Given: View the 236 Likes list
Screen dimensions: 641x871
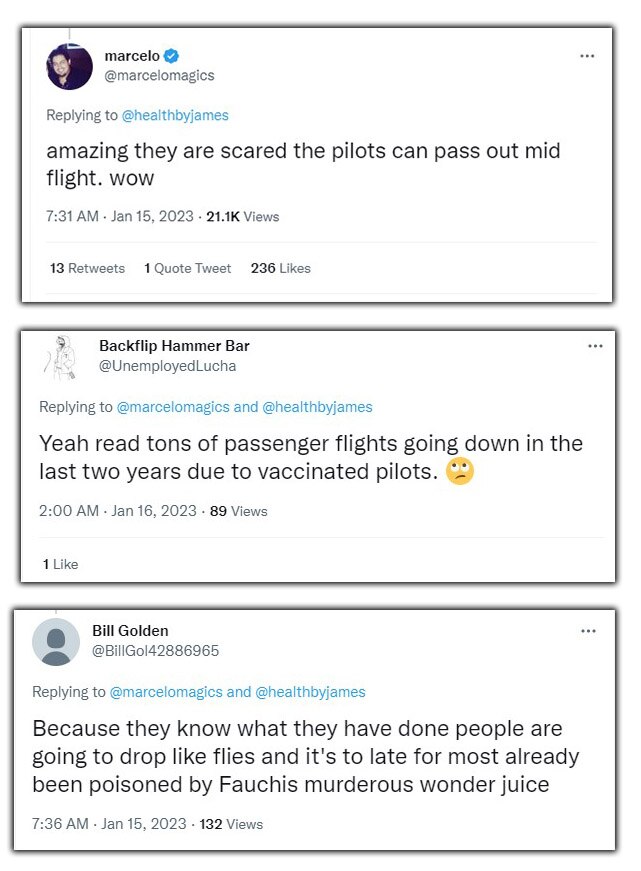Looking at the screenshot, I should point(280,268).
